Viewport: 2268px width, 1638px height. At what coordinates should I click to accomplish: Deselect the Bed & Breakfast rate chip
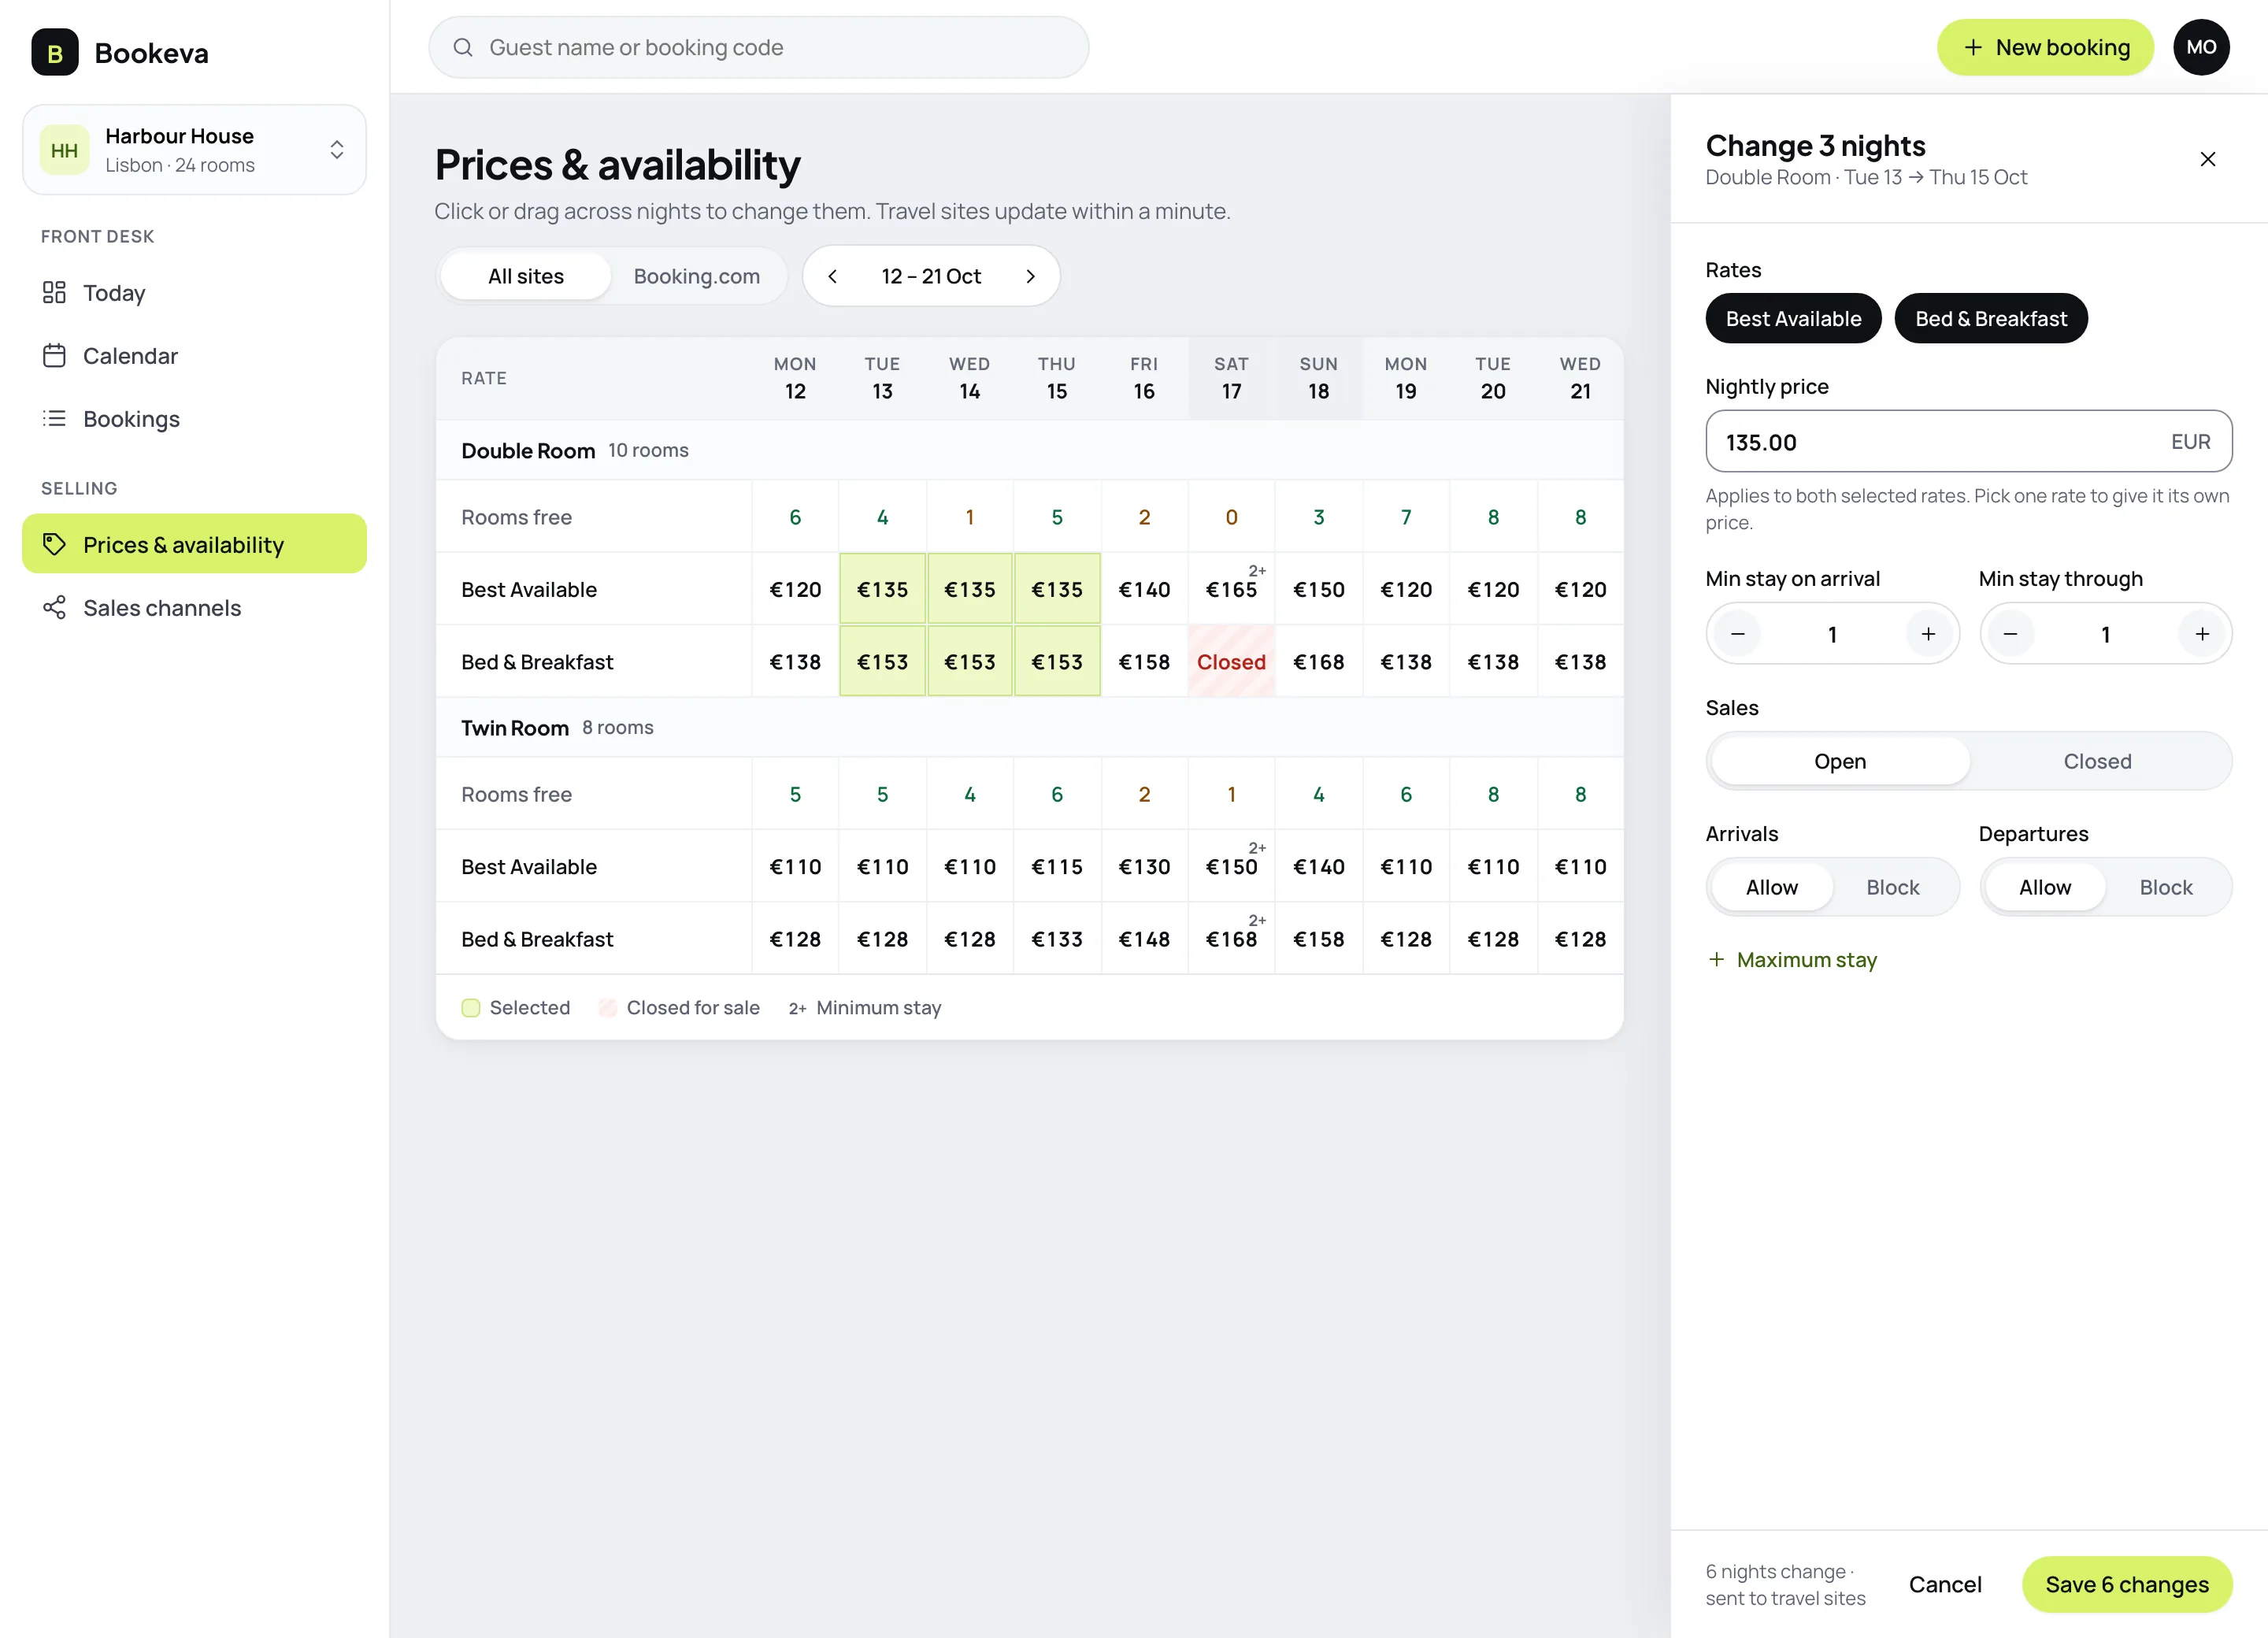pos(1990,318)
